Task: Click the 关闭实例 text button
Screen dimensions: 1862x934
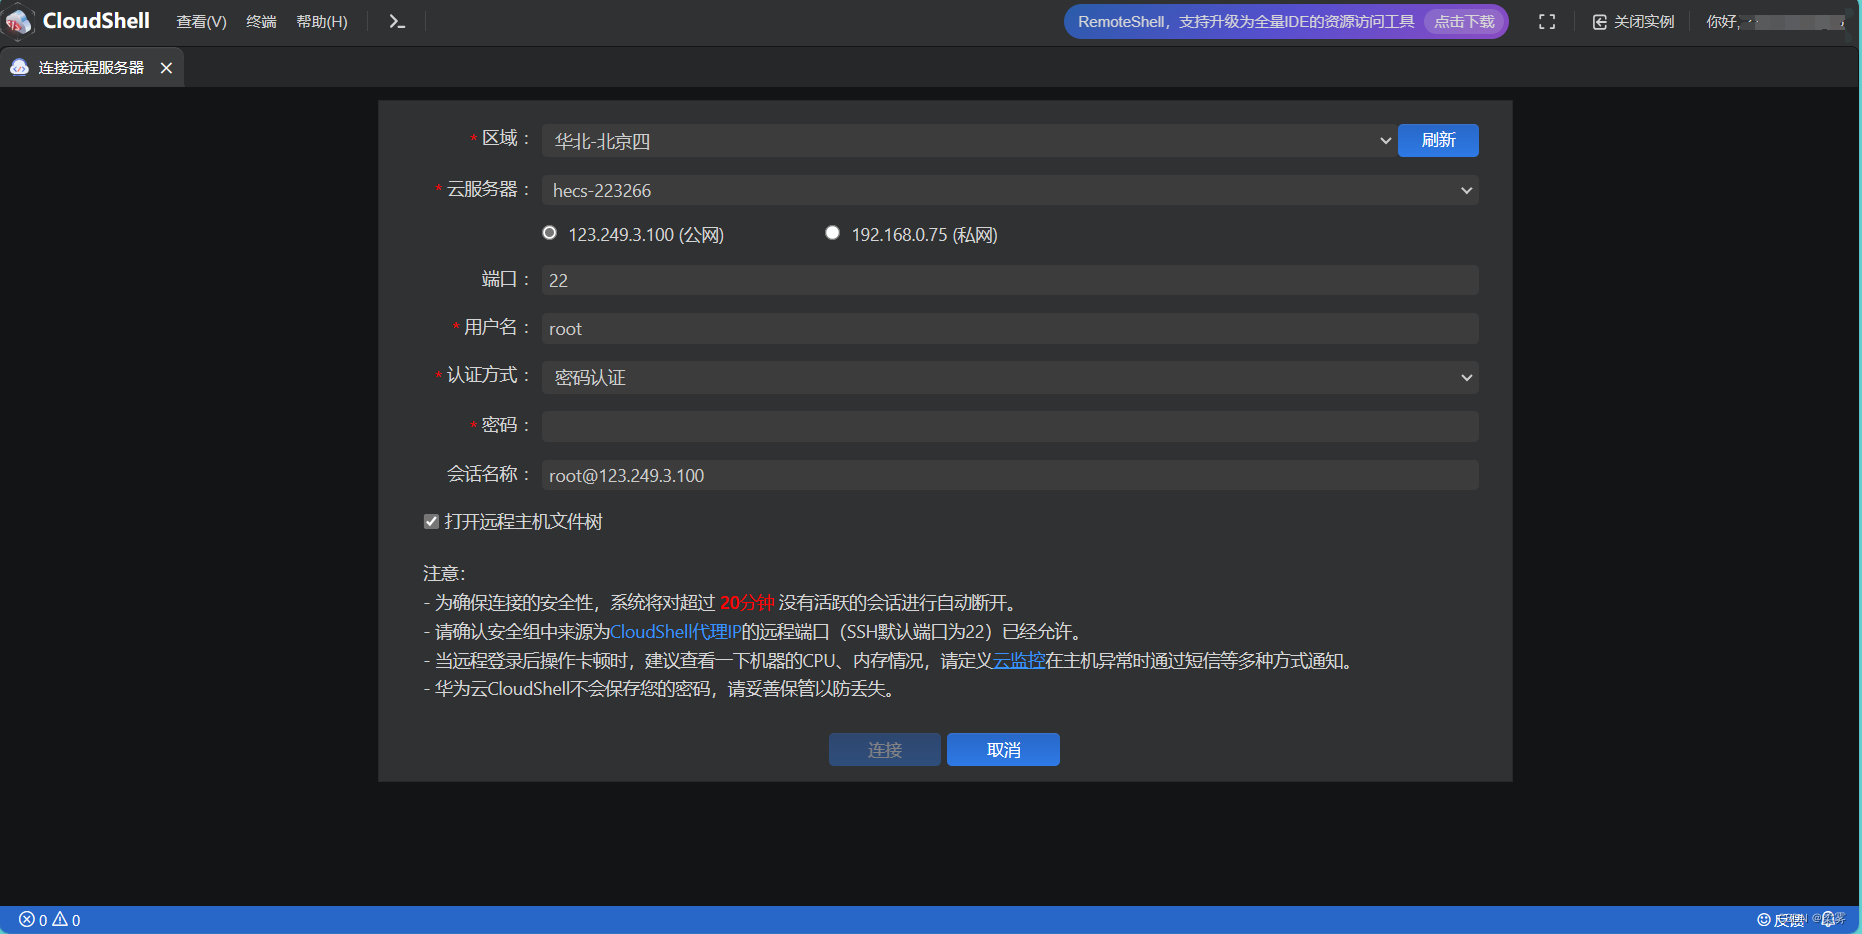Action: pos(1643,22)
